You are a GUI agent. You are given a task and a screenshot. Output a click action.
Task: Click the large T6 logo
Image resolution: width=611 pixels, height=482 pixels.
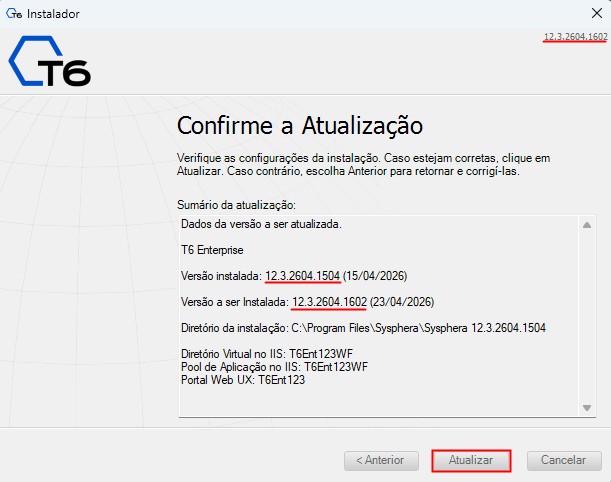pyautogui.click(x=49, y=61)
